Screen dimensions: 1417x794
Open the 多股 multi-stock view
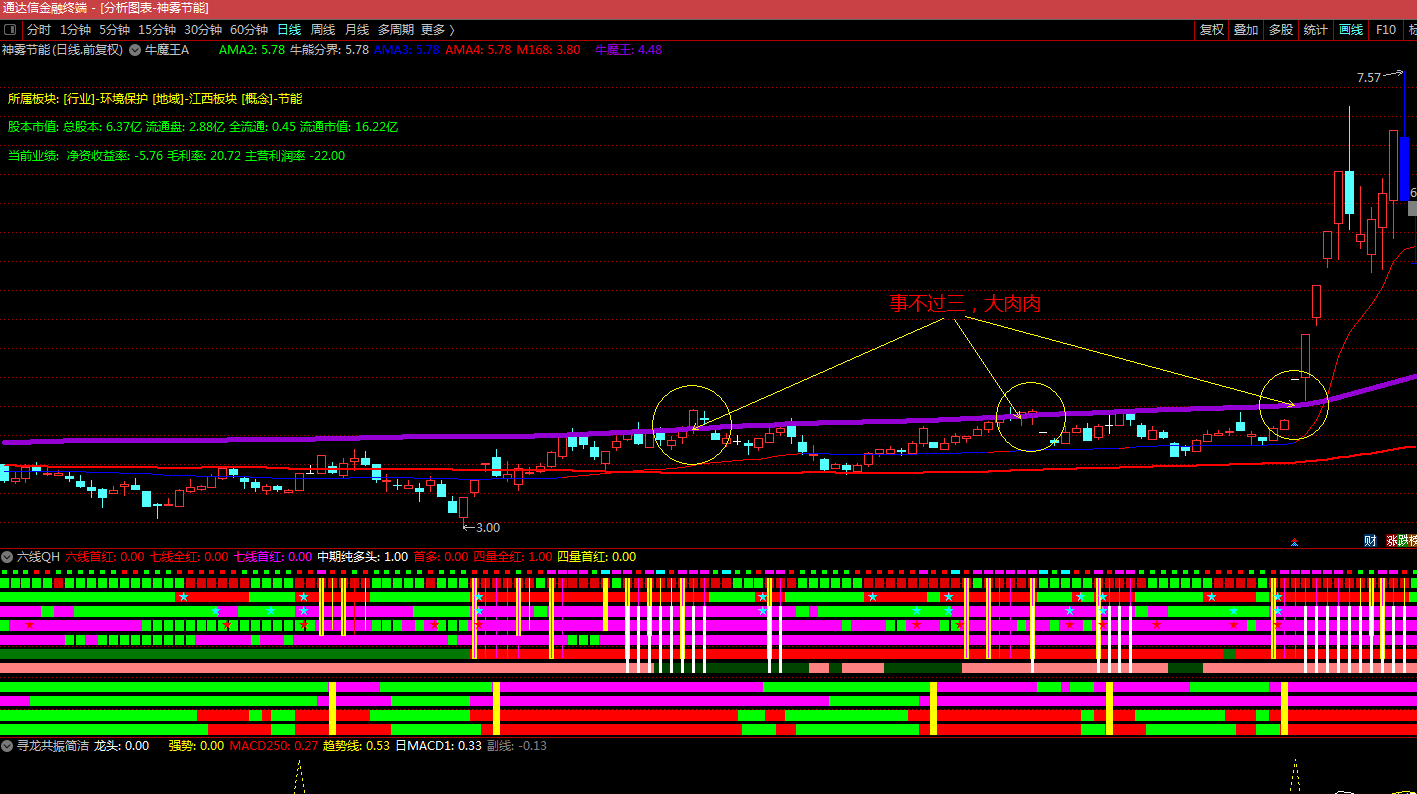pos(1281,30)
